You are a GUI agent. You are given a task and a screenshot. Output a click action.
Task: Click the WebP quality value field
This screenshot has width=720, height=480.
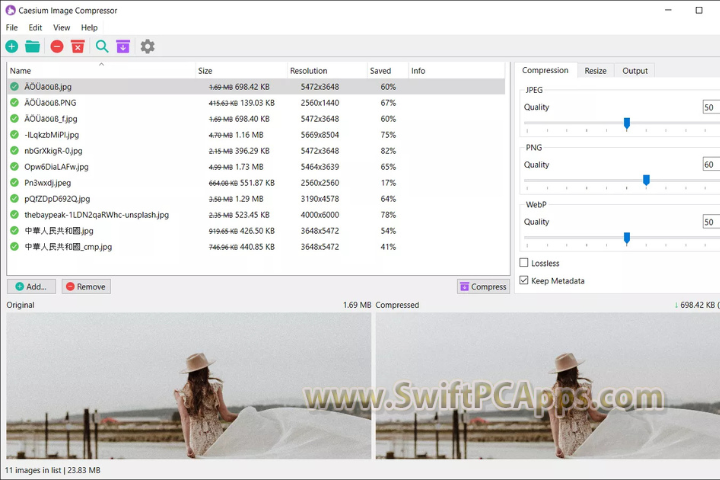(711, 222)
